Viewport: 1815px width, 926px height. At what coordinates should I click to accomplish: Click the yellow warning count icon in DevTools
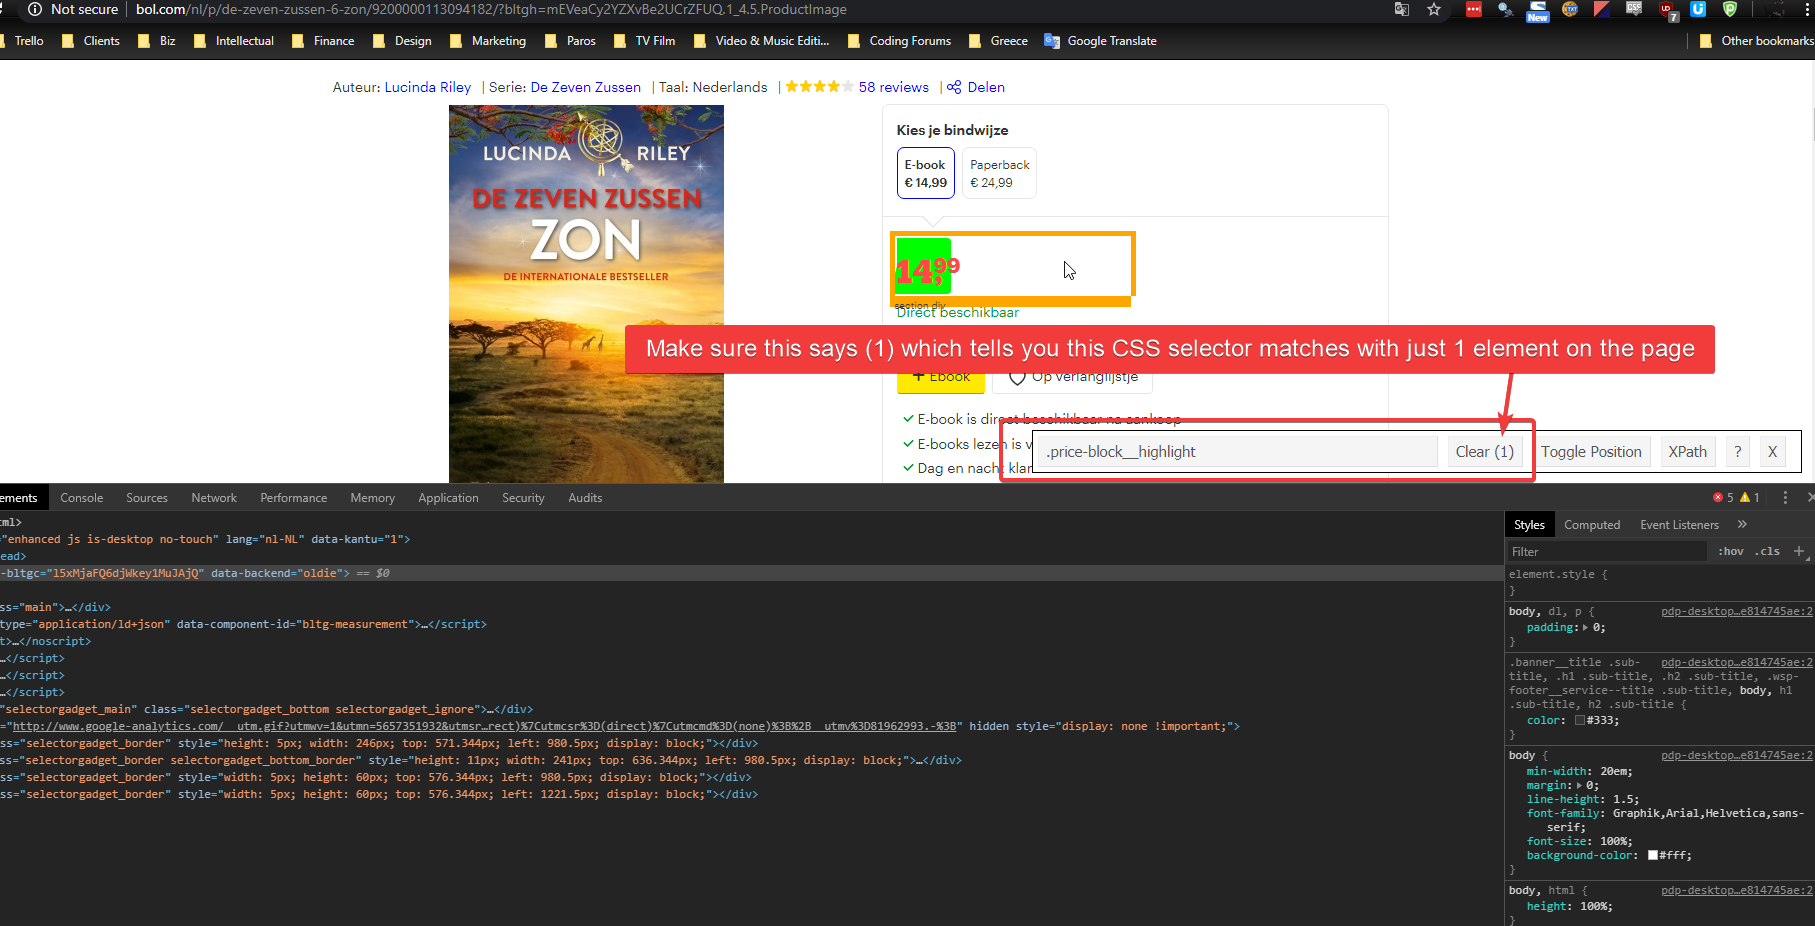[1745, 497]
